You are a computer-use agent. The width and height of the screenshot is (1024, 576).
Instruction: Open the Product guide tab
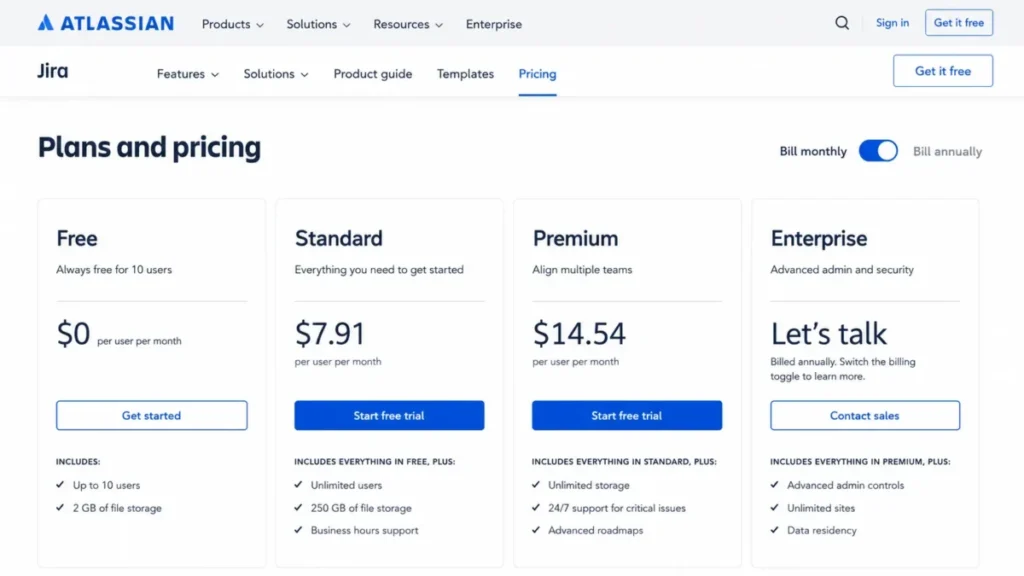point(373,74)
